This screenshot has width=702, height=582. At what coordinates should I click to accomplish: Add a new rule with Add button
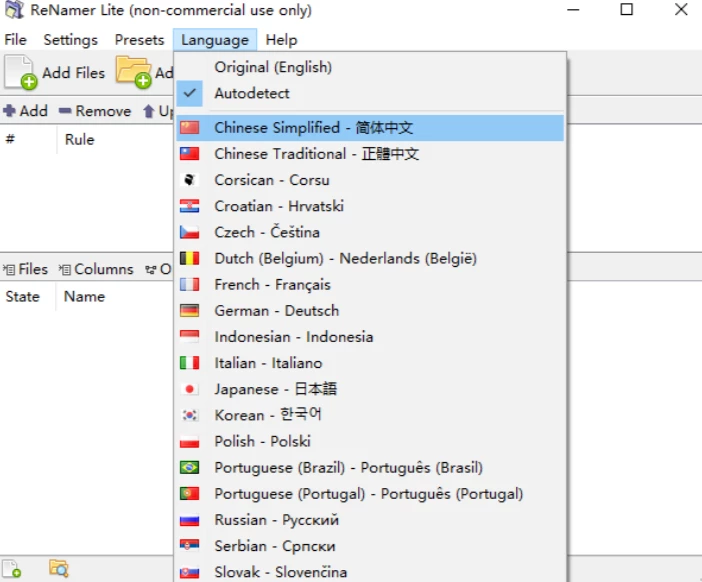pyautogui.click(x=26, y=111)
